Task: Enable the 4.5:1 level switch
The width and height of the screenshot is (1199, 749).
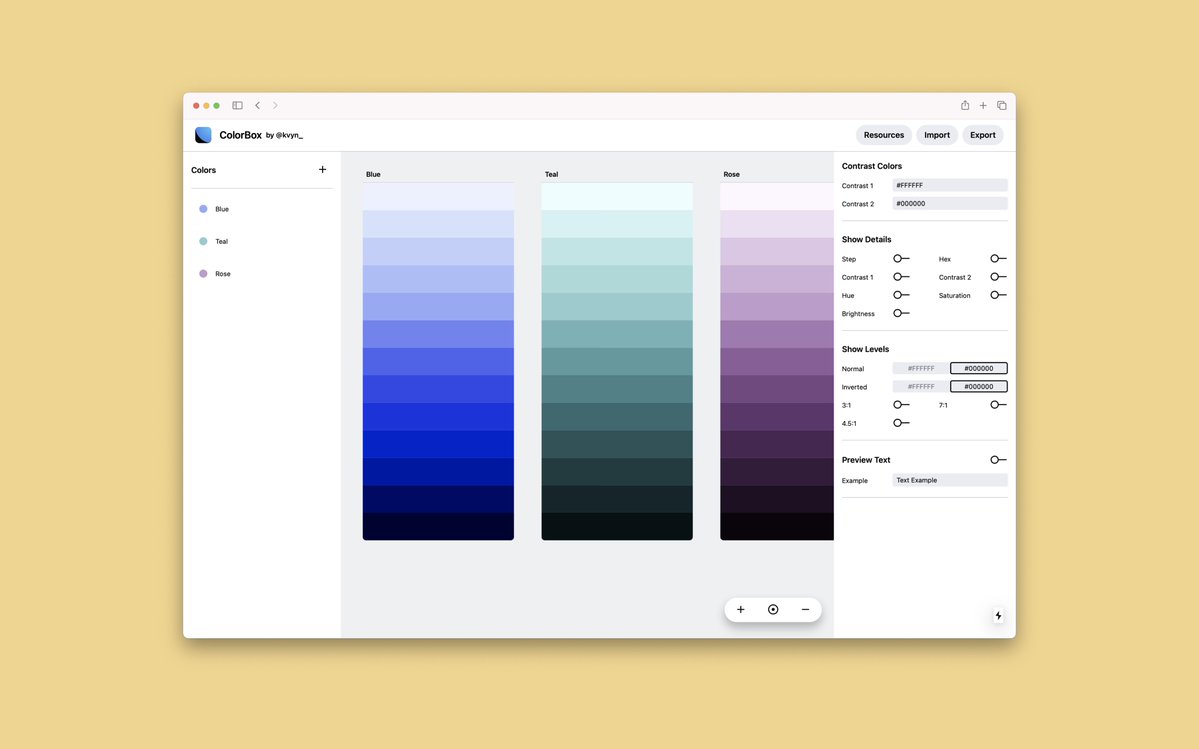Action: (x=902, y=423)
